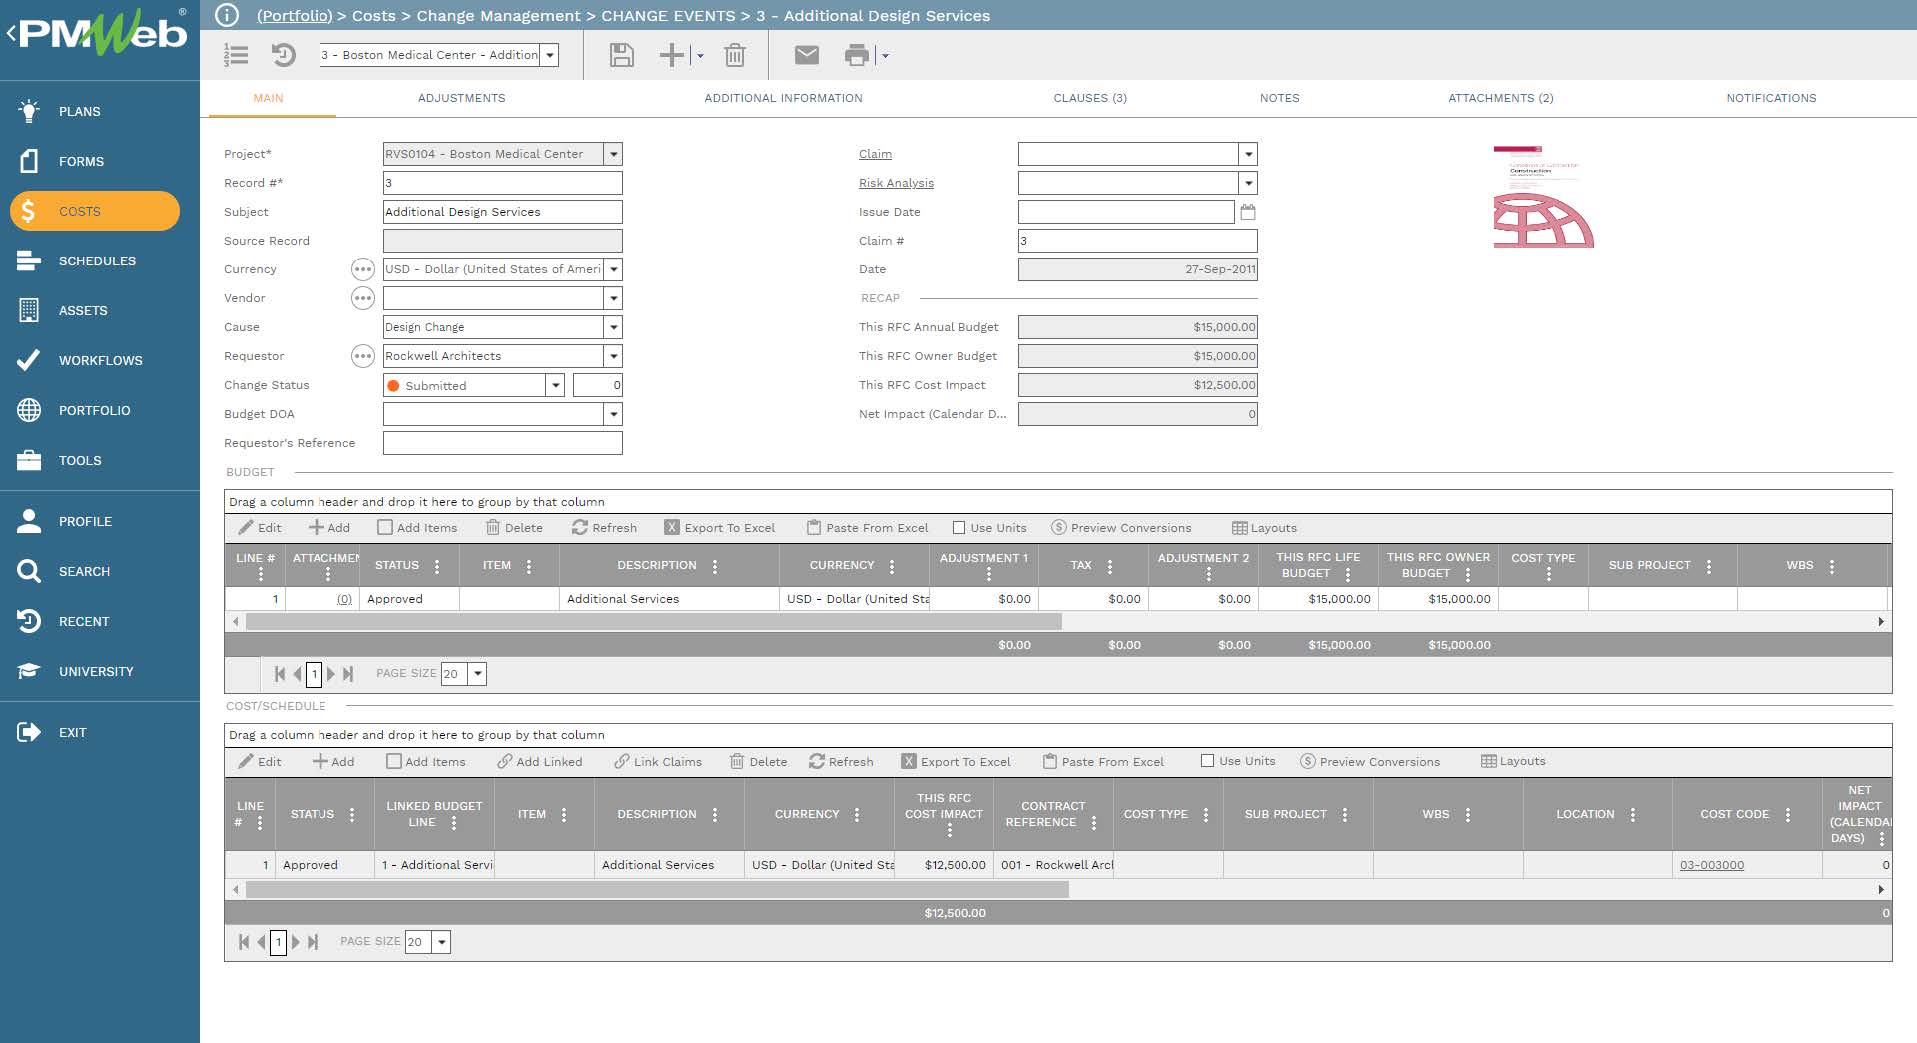Switch to the Adjustments tab
This screenshot has height=1043, width=1917.
[x=461, y=98]
